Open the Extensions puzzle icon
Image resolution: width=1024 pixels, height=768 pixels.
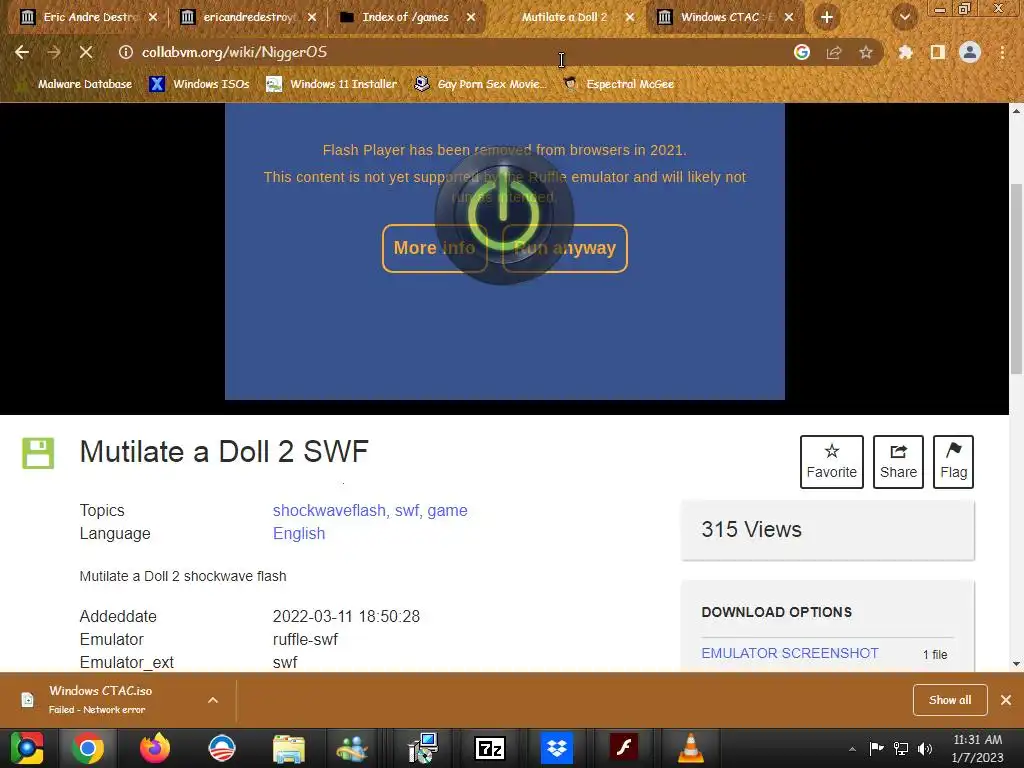coord(905,52)
